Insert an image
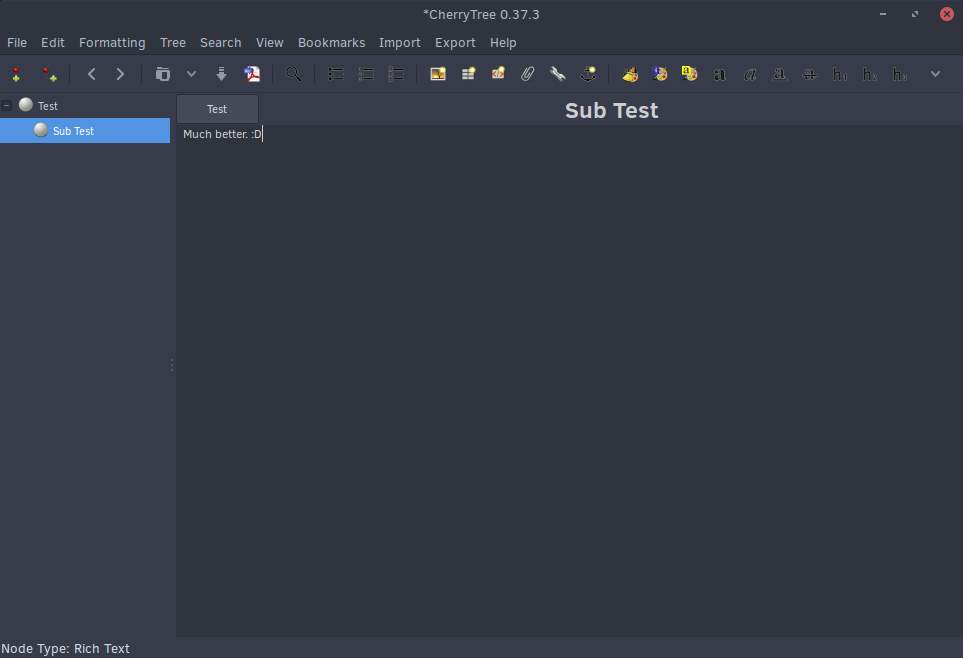This screenshot has width=963, height=658. click(x=438, y=74)
